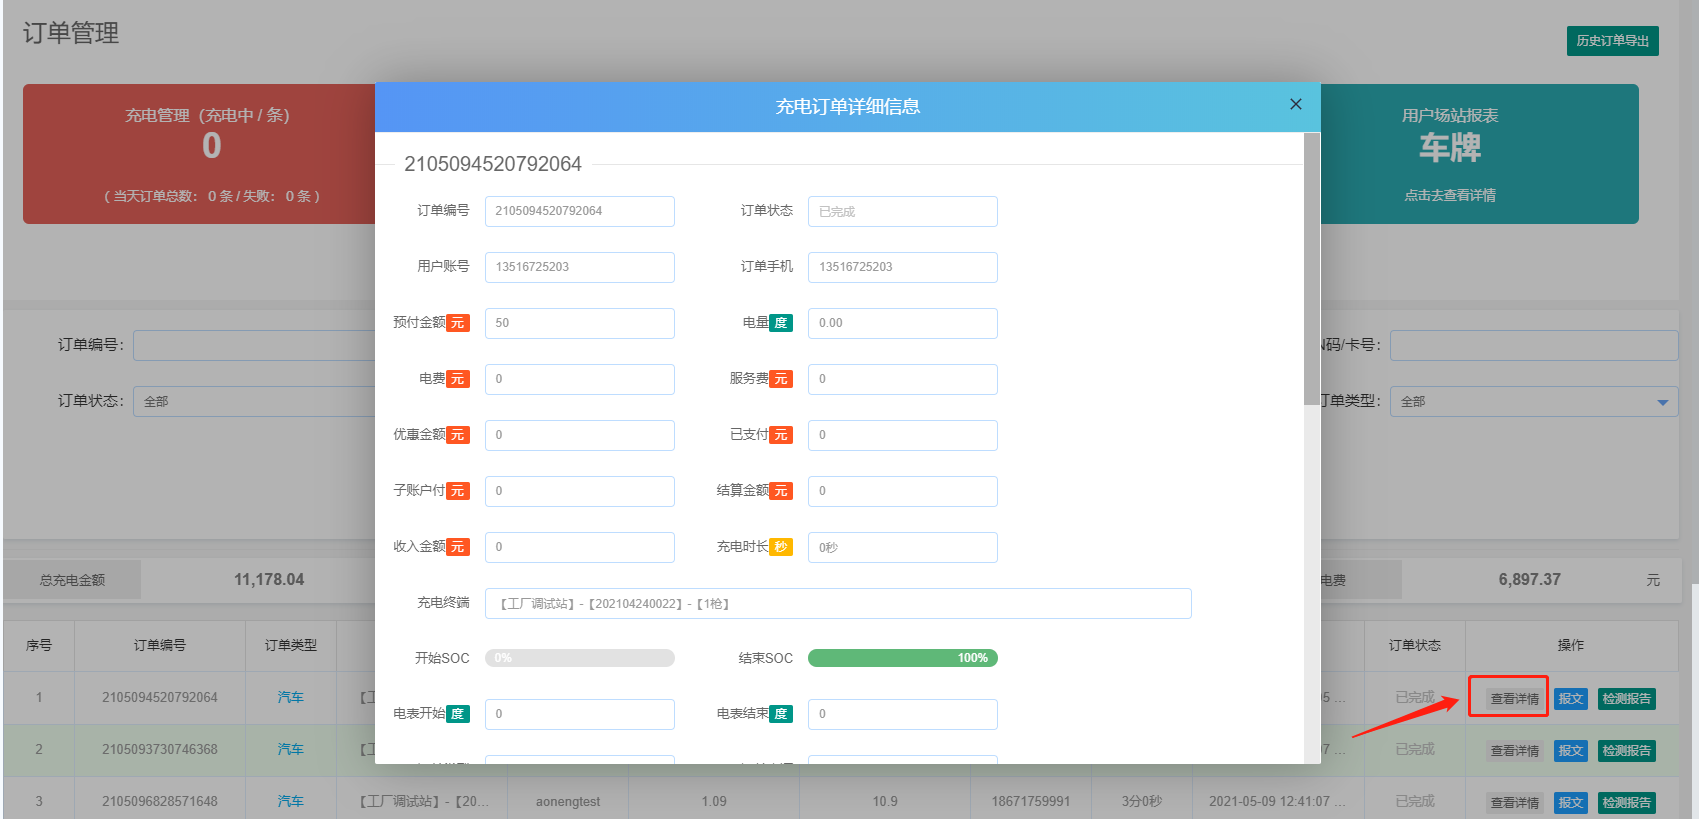
Task: Click the 开始SOC 0% progress bar
Action: (x=579, y=658)
